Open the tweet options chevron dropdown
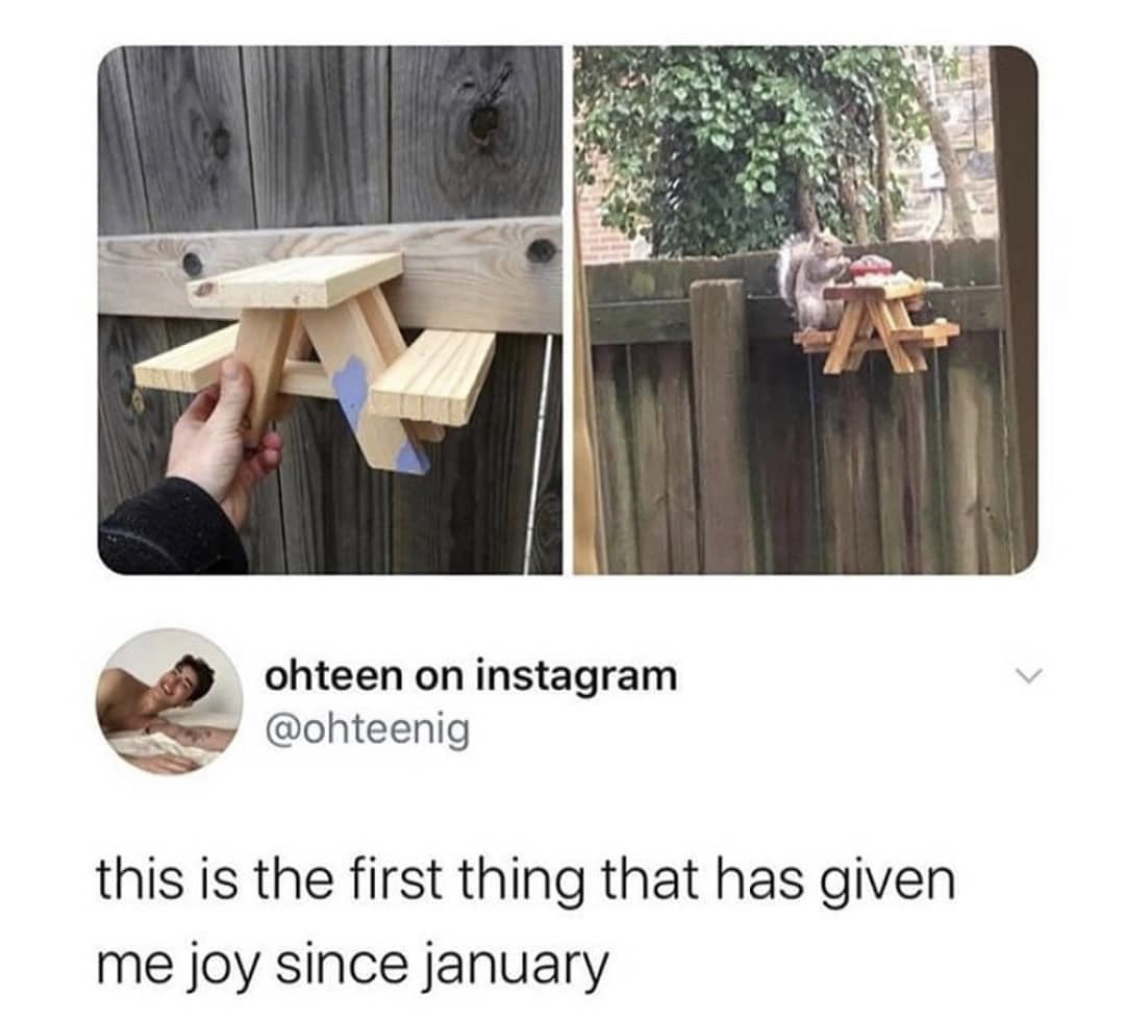Screen dimensions: 1125x1027 click(1022, 675)
